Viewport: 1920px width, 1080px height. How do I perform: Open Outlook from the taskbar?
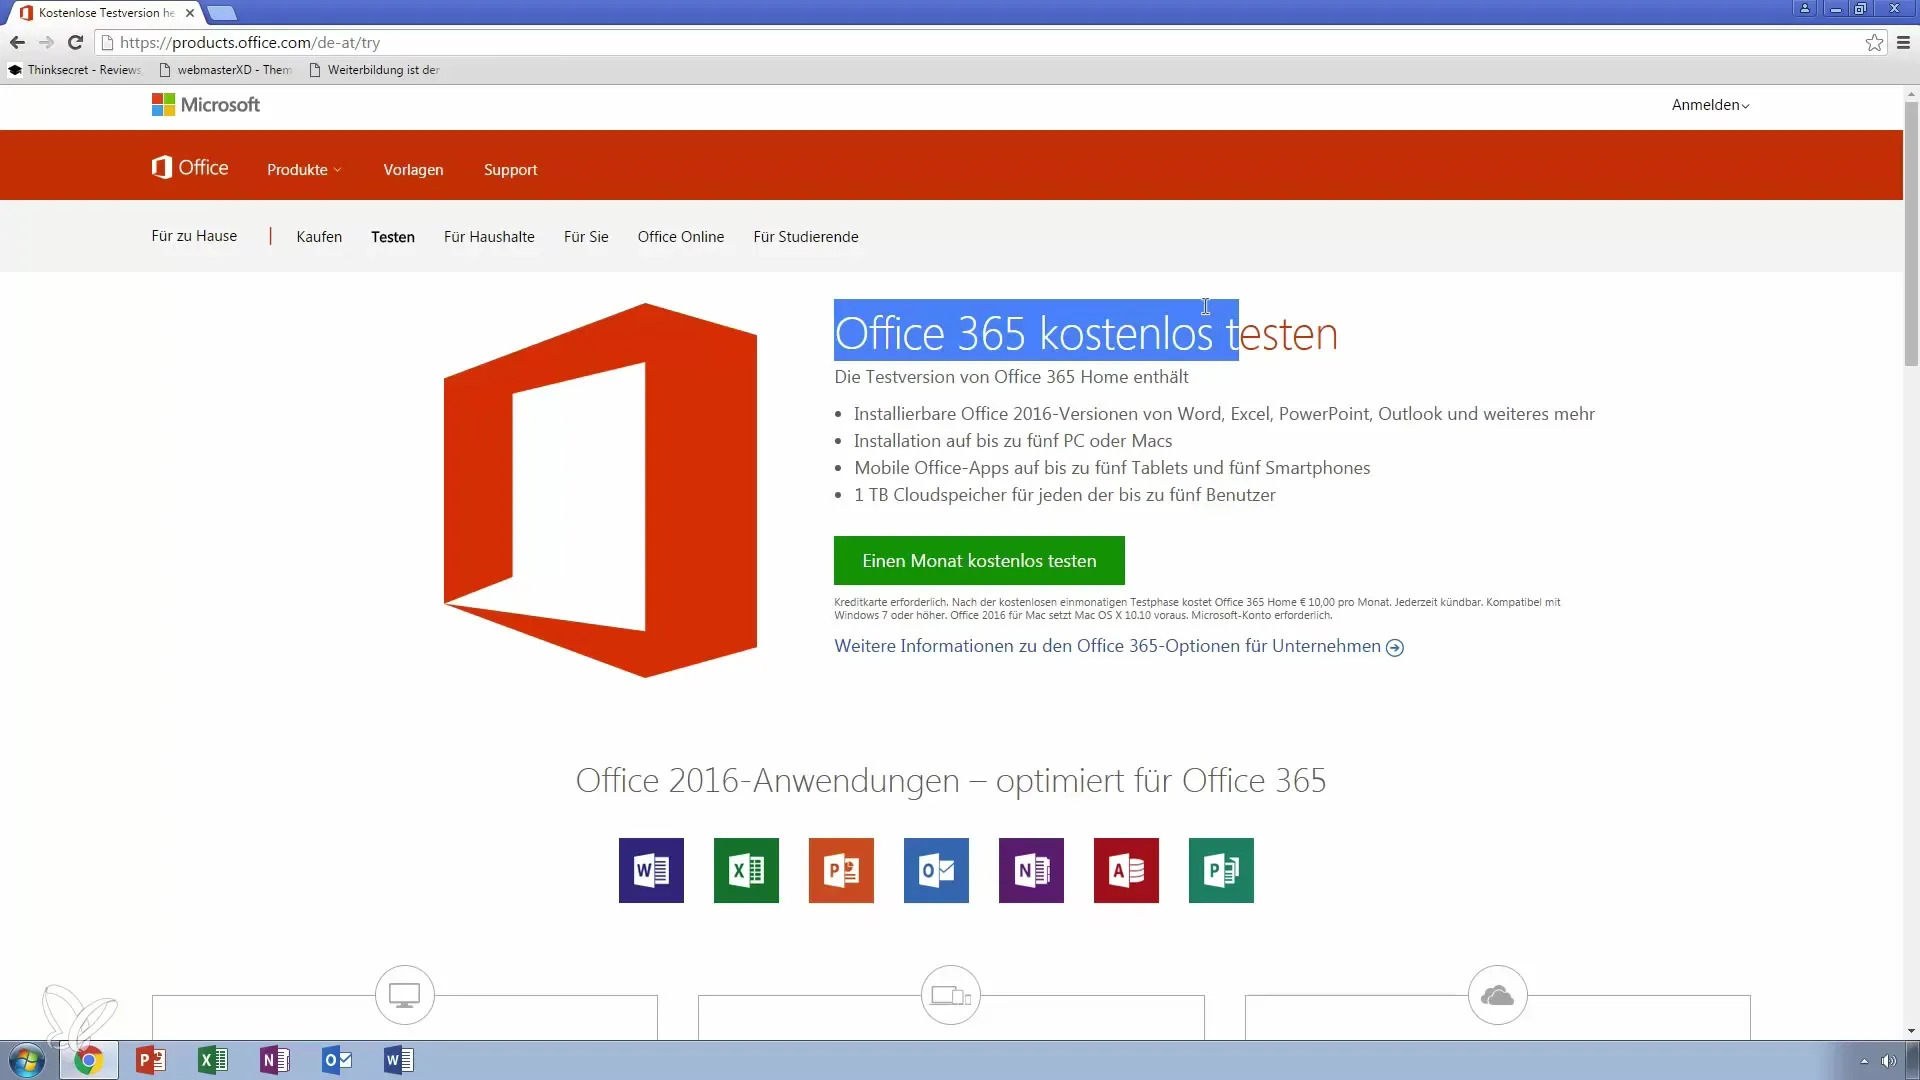pyautogui.click(x=337, y=1060)
